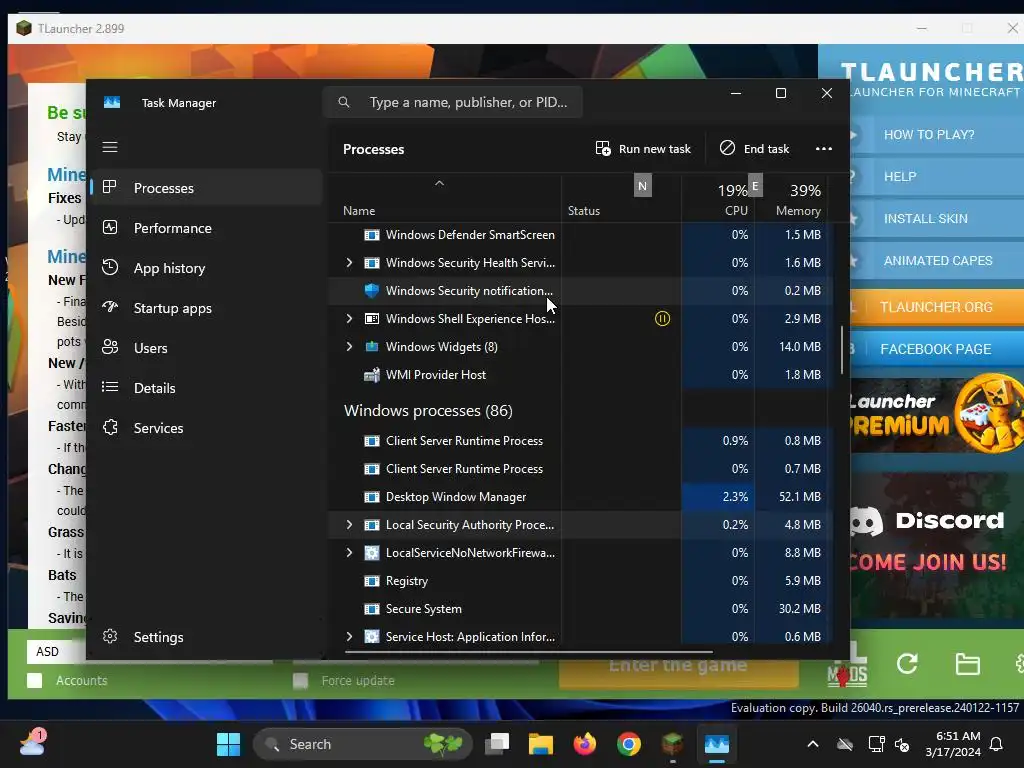Image resolution: width=1024 pixels, height=768 pixels.
Task: Open the TLAUNCHER.ORG link
Action: pyautogui.click(x=937, y=307)
